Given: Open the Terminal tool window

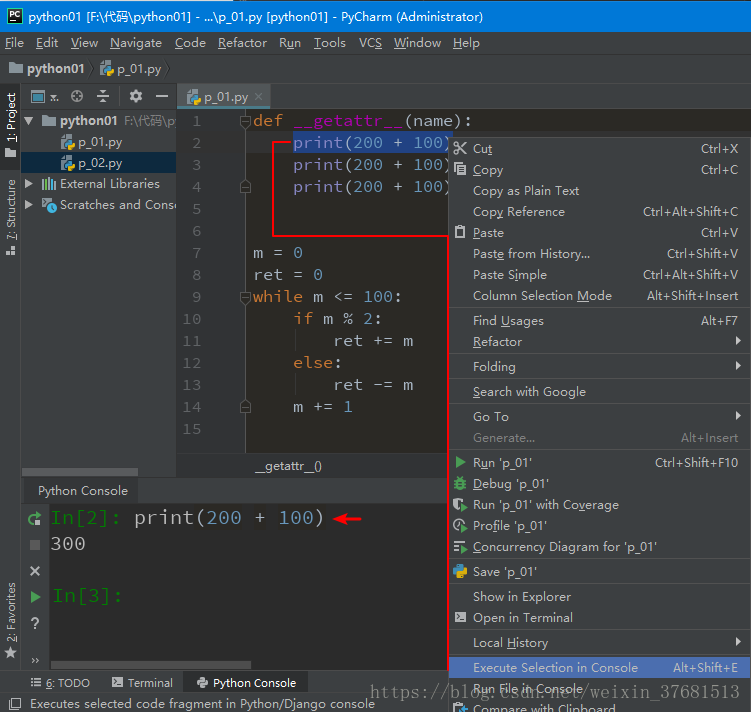Looking at the screenshot, I should point(142,683).
